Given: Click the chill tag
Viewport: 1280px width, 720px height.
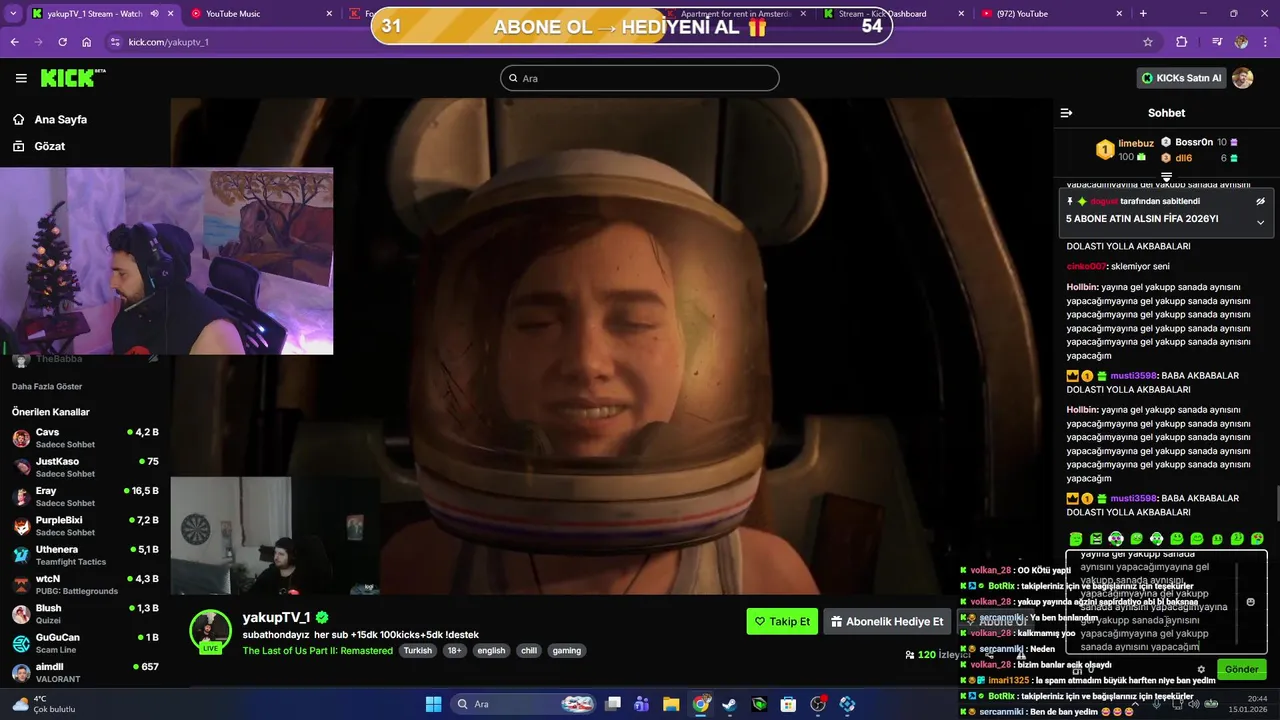Looking at the screenshot, I should [529, 650].
